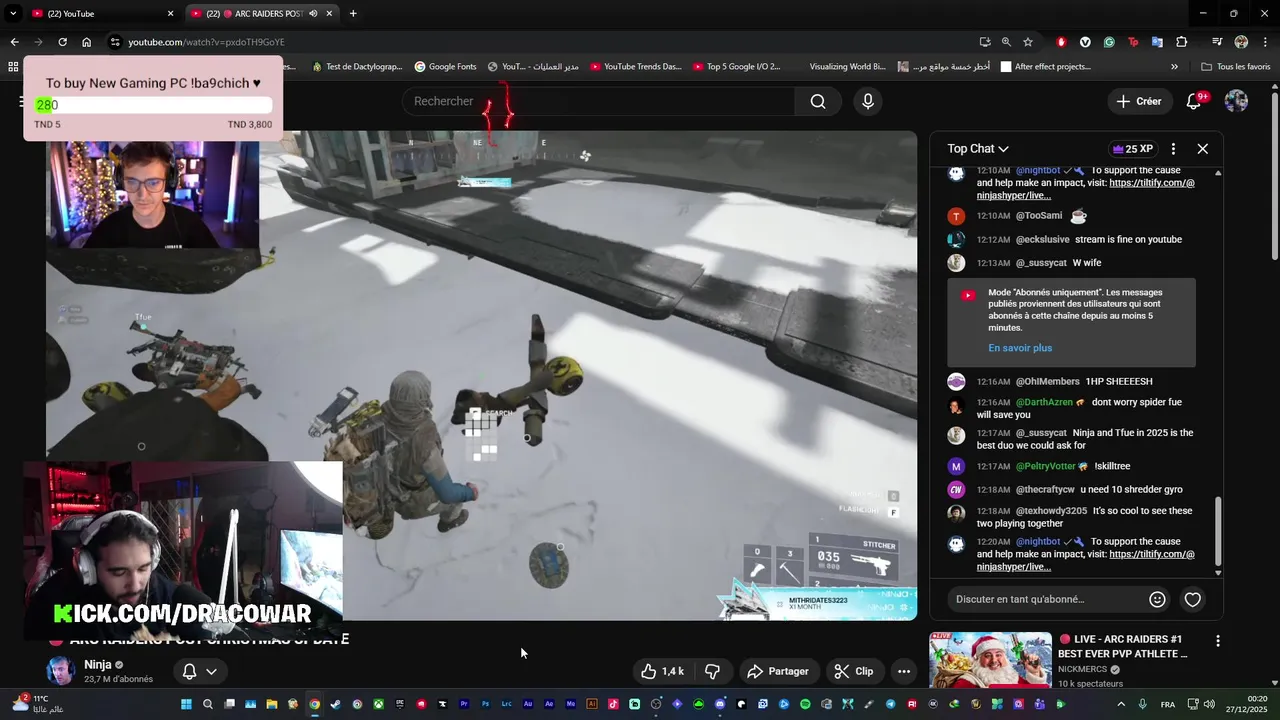
Task: Close the Top Chat panel
Action: [x=1202, y=149]
